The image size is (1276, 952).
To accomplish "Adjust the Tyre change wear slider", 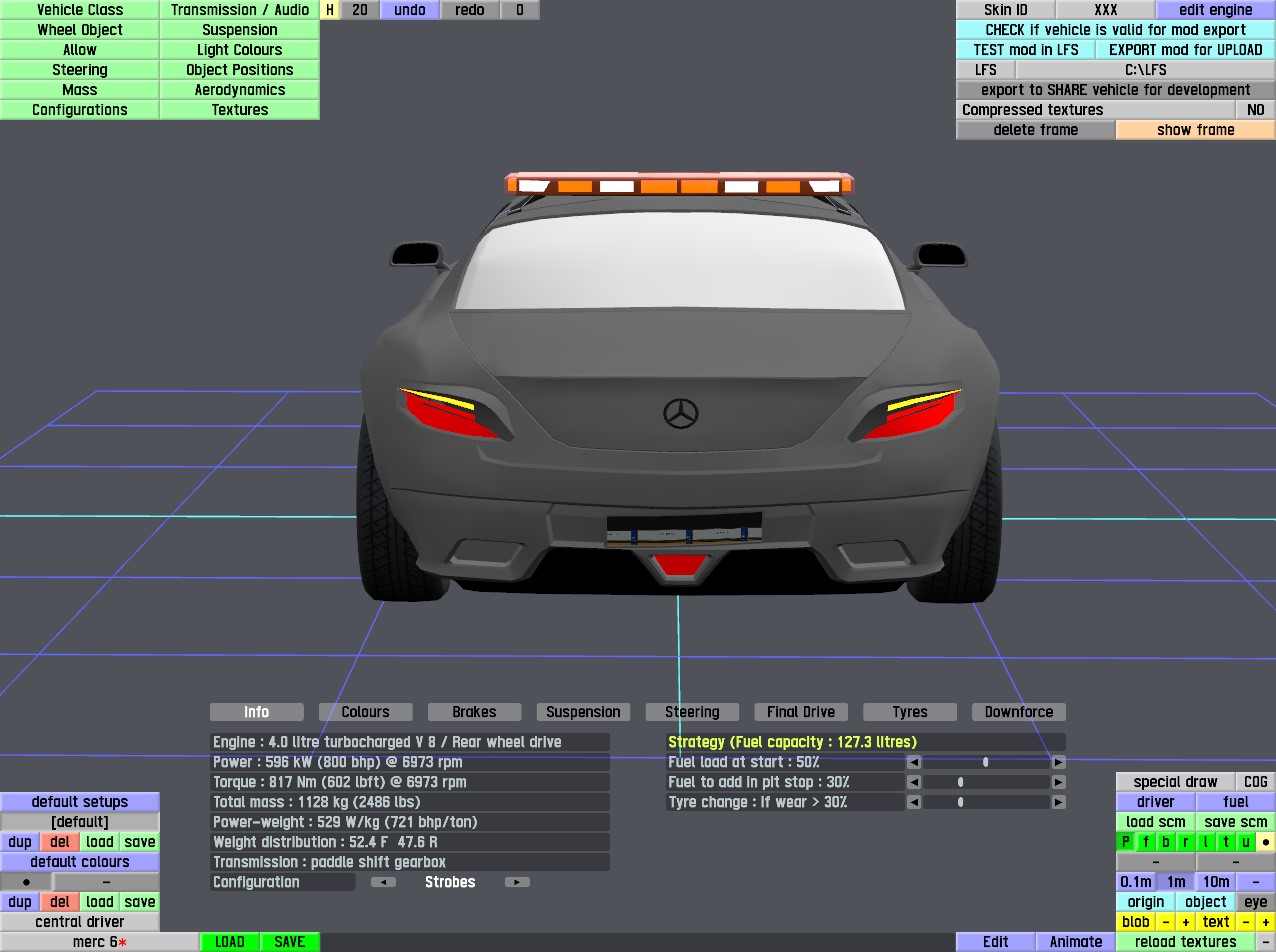I will [x=986, y=802].
